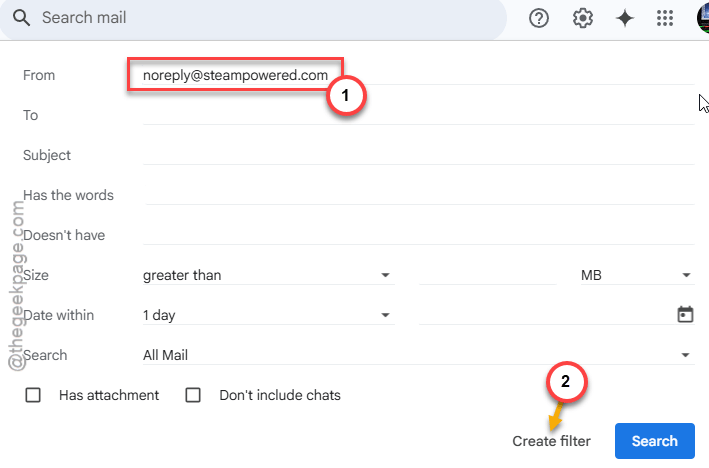This screenshot has width=709, height=468.
Task: Open the account profile avatar
Action: click(703, 18)
